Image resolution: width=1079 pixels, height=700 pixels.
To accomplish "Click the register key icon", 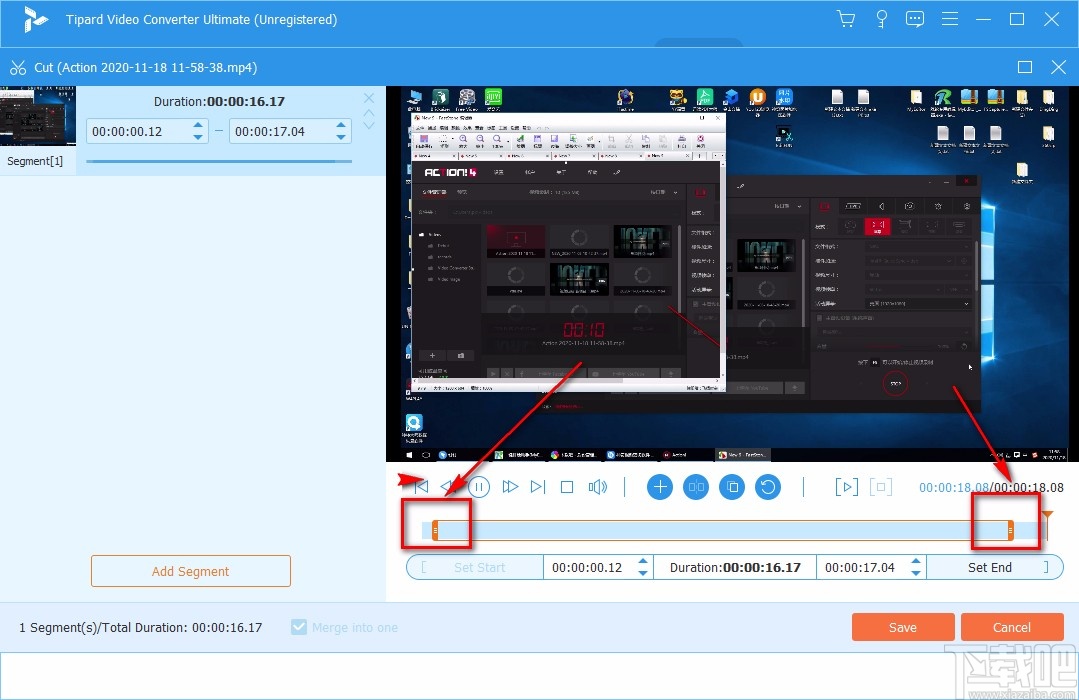I will 881,19.
